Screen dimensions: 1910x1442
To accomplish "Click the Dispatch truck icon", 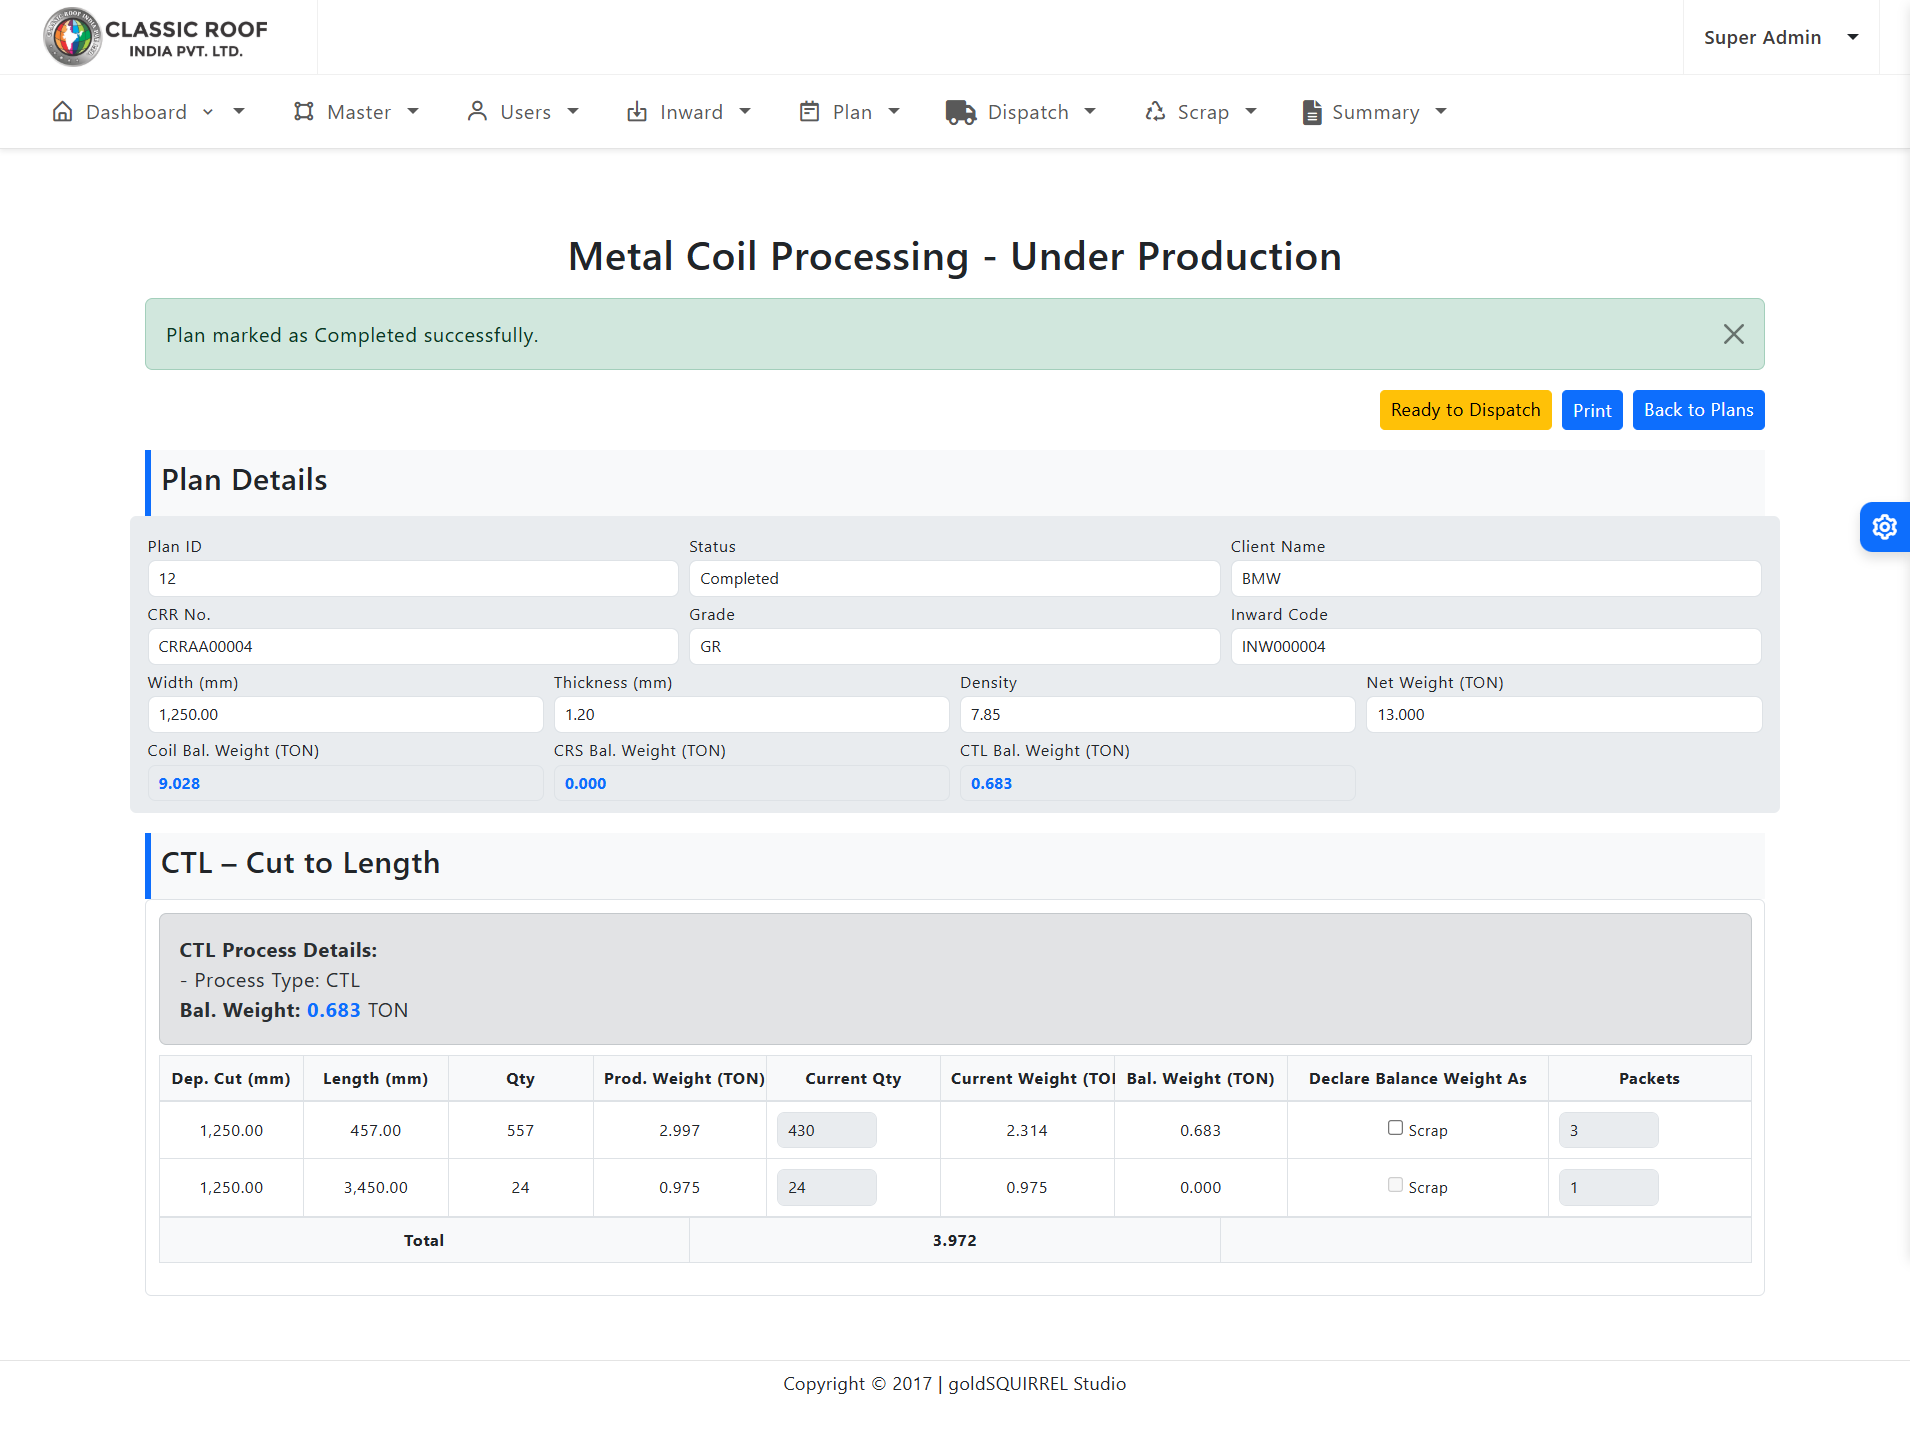I will [960, 112].
